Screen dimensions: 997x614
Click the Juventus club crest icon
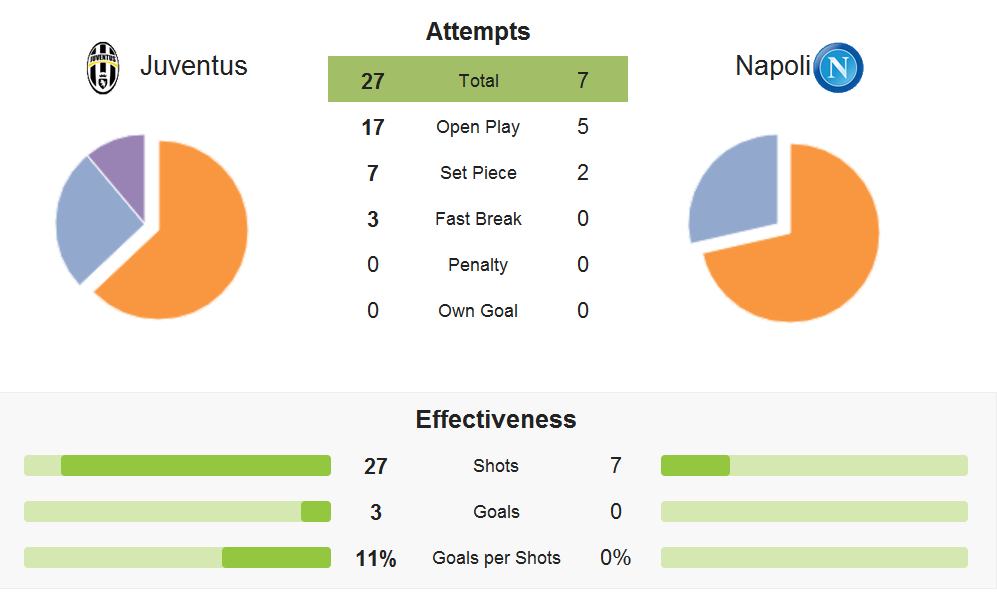[x=102, y=68]
